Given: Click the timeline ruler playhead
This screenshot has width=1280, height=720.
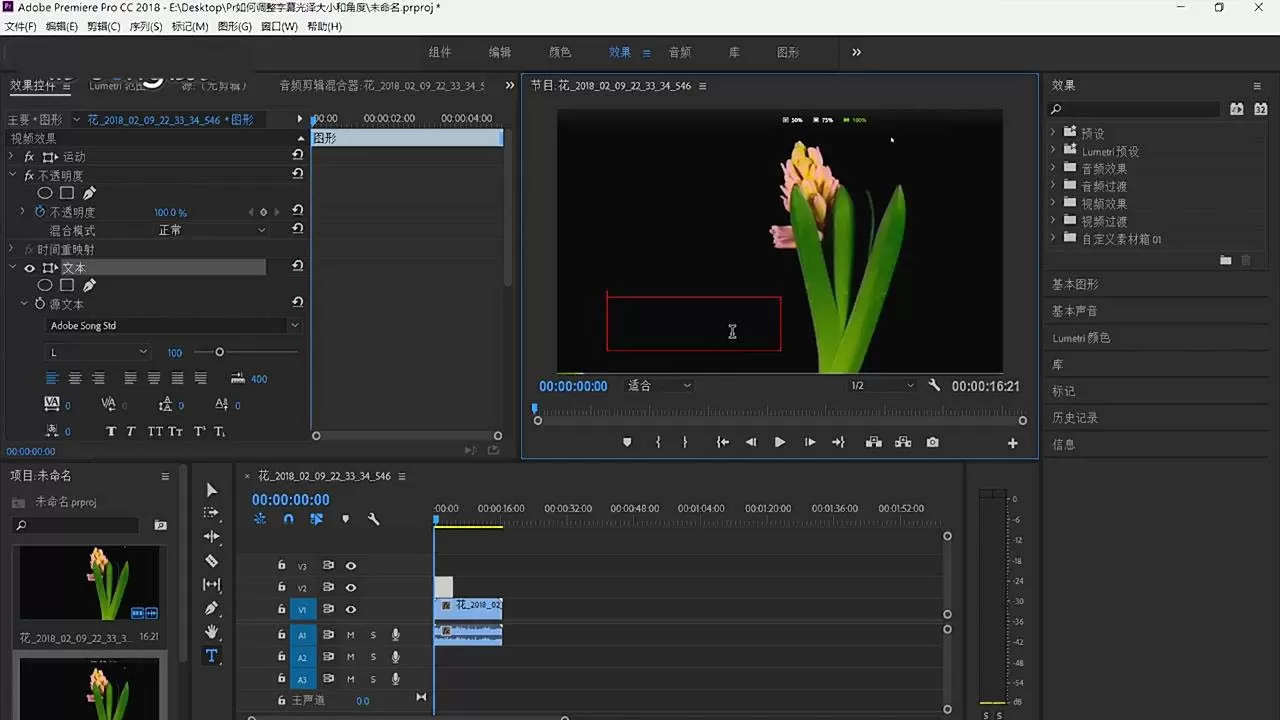Looking at the screenshot, I should 436,519.
